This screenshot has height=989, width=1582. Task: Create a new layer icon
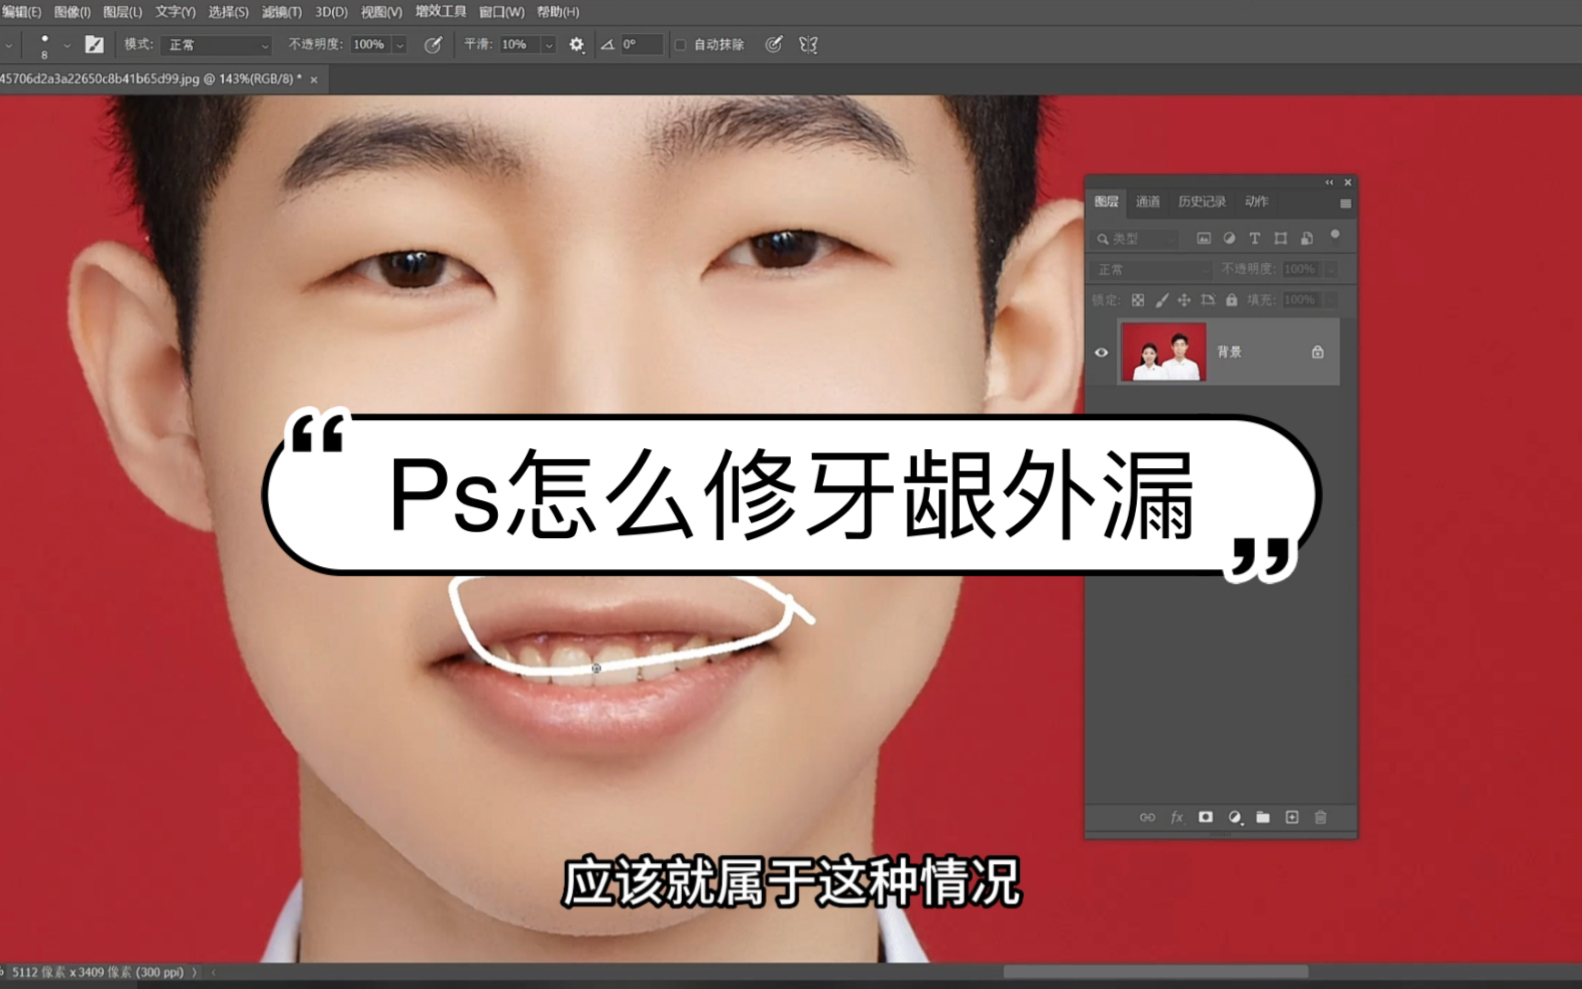click(1292, 818)
